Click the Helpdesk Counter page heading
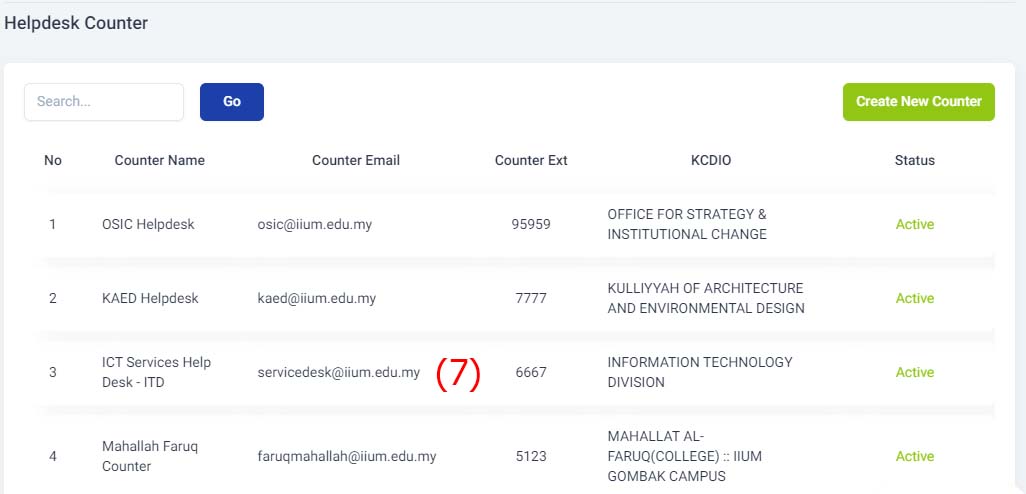The height and width of the screenshot is (494, 1026). coord(76,23)
